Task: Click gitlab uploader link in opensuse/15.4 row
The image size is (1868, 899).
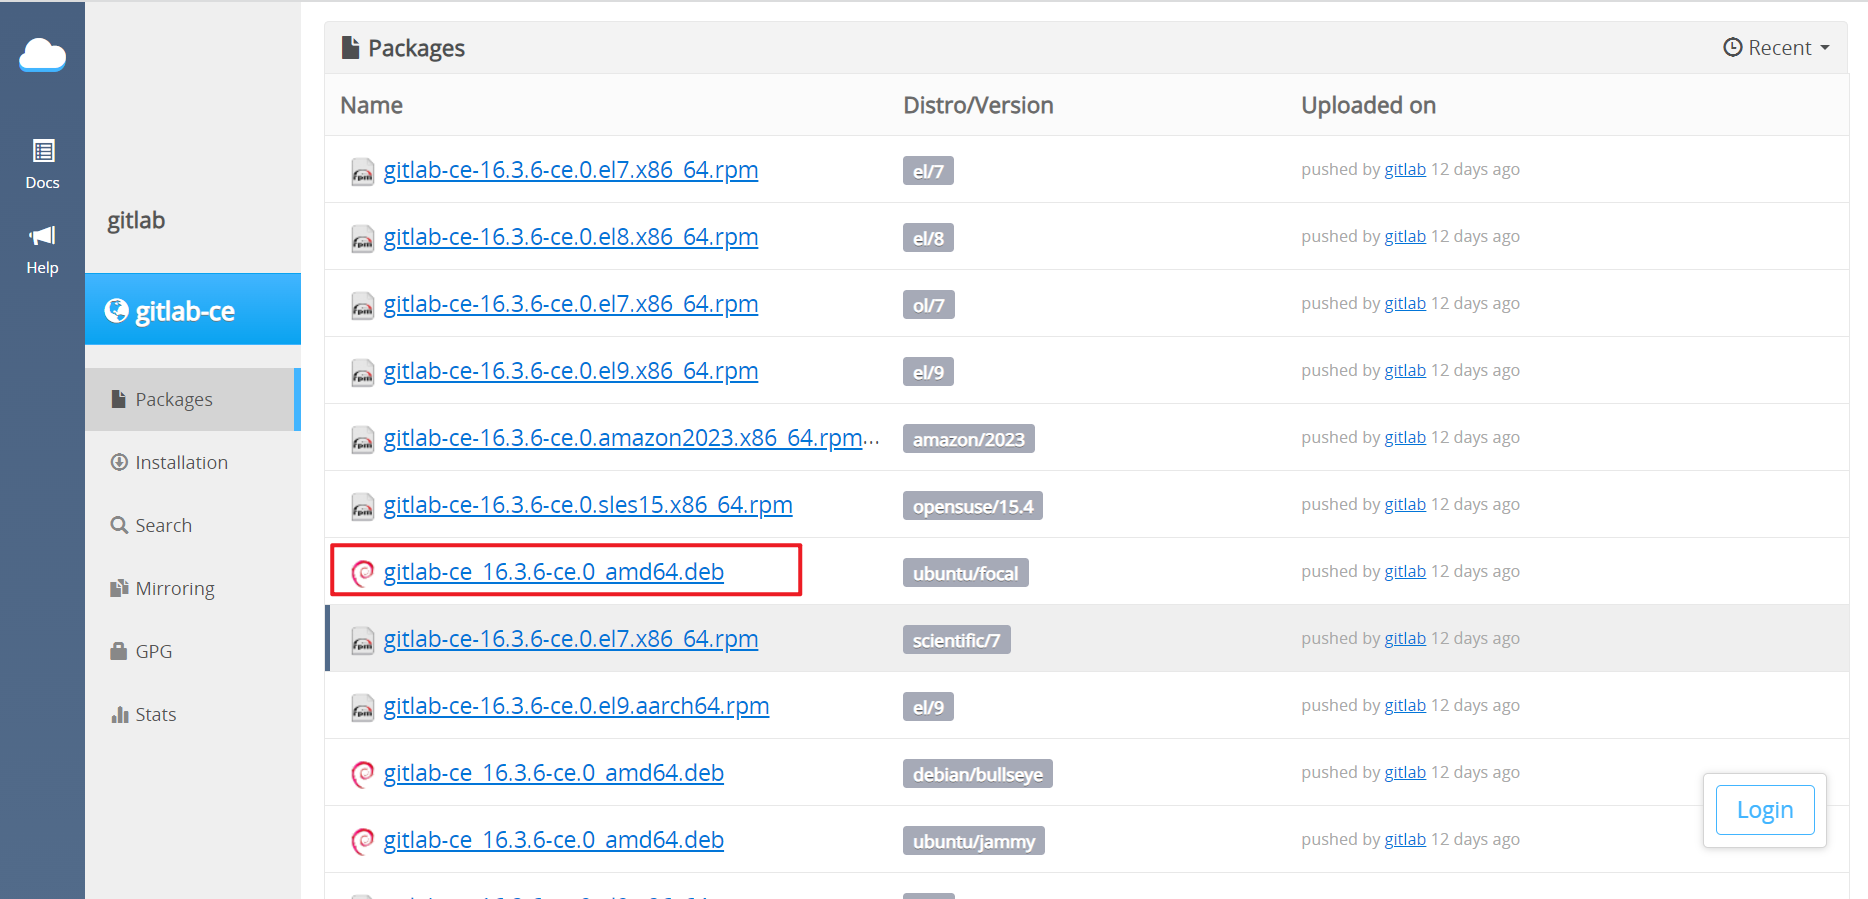Action: click(x=1405, y=504)
